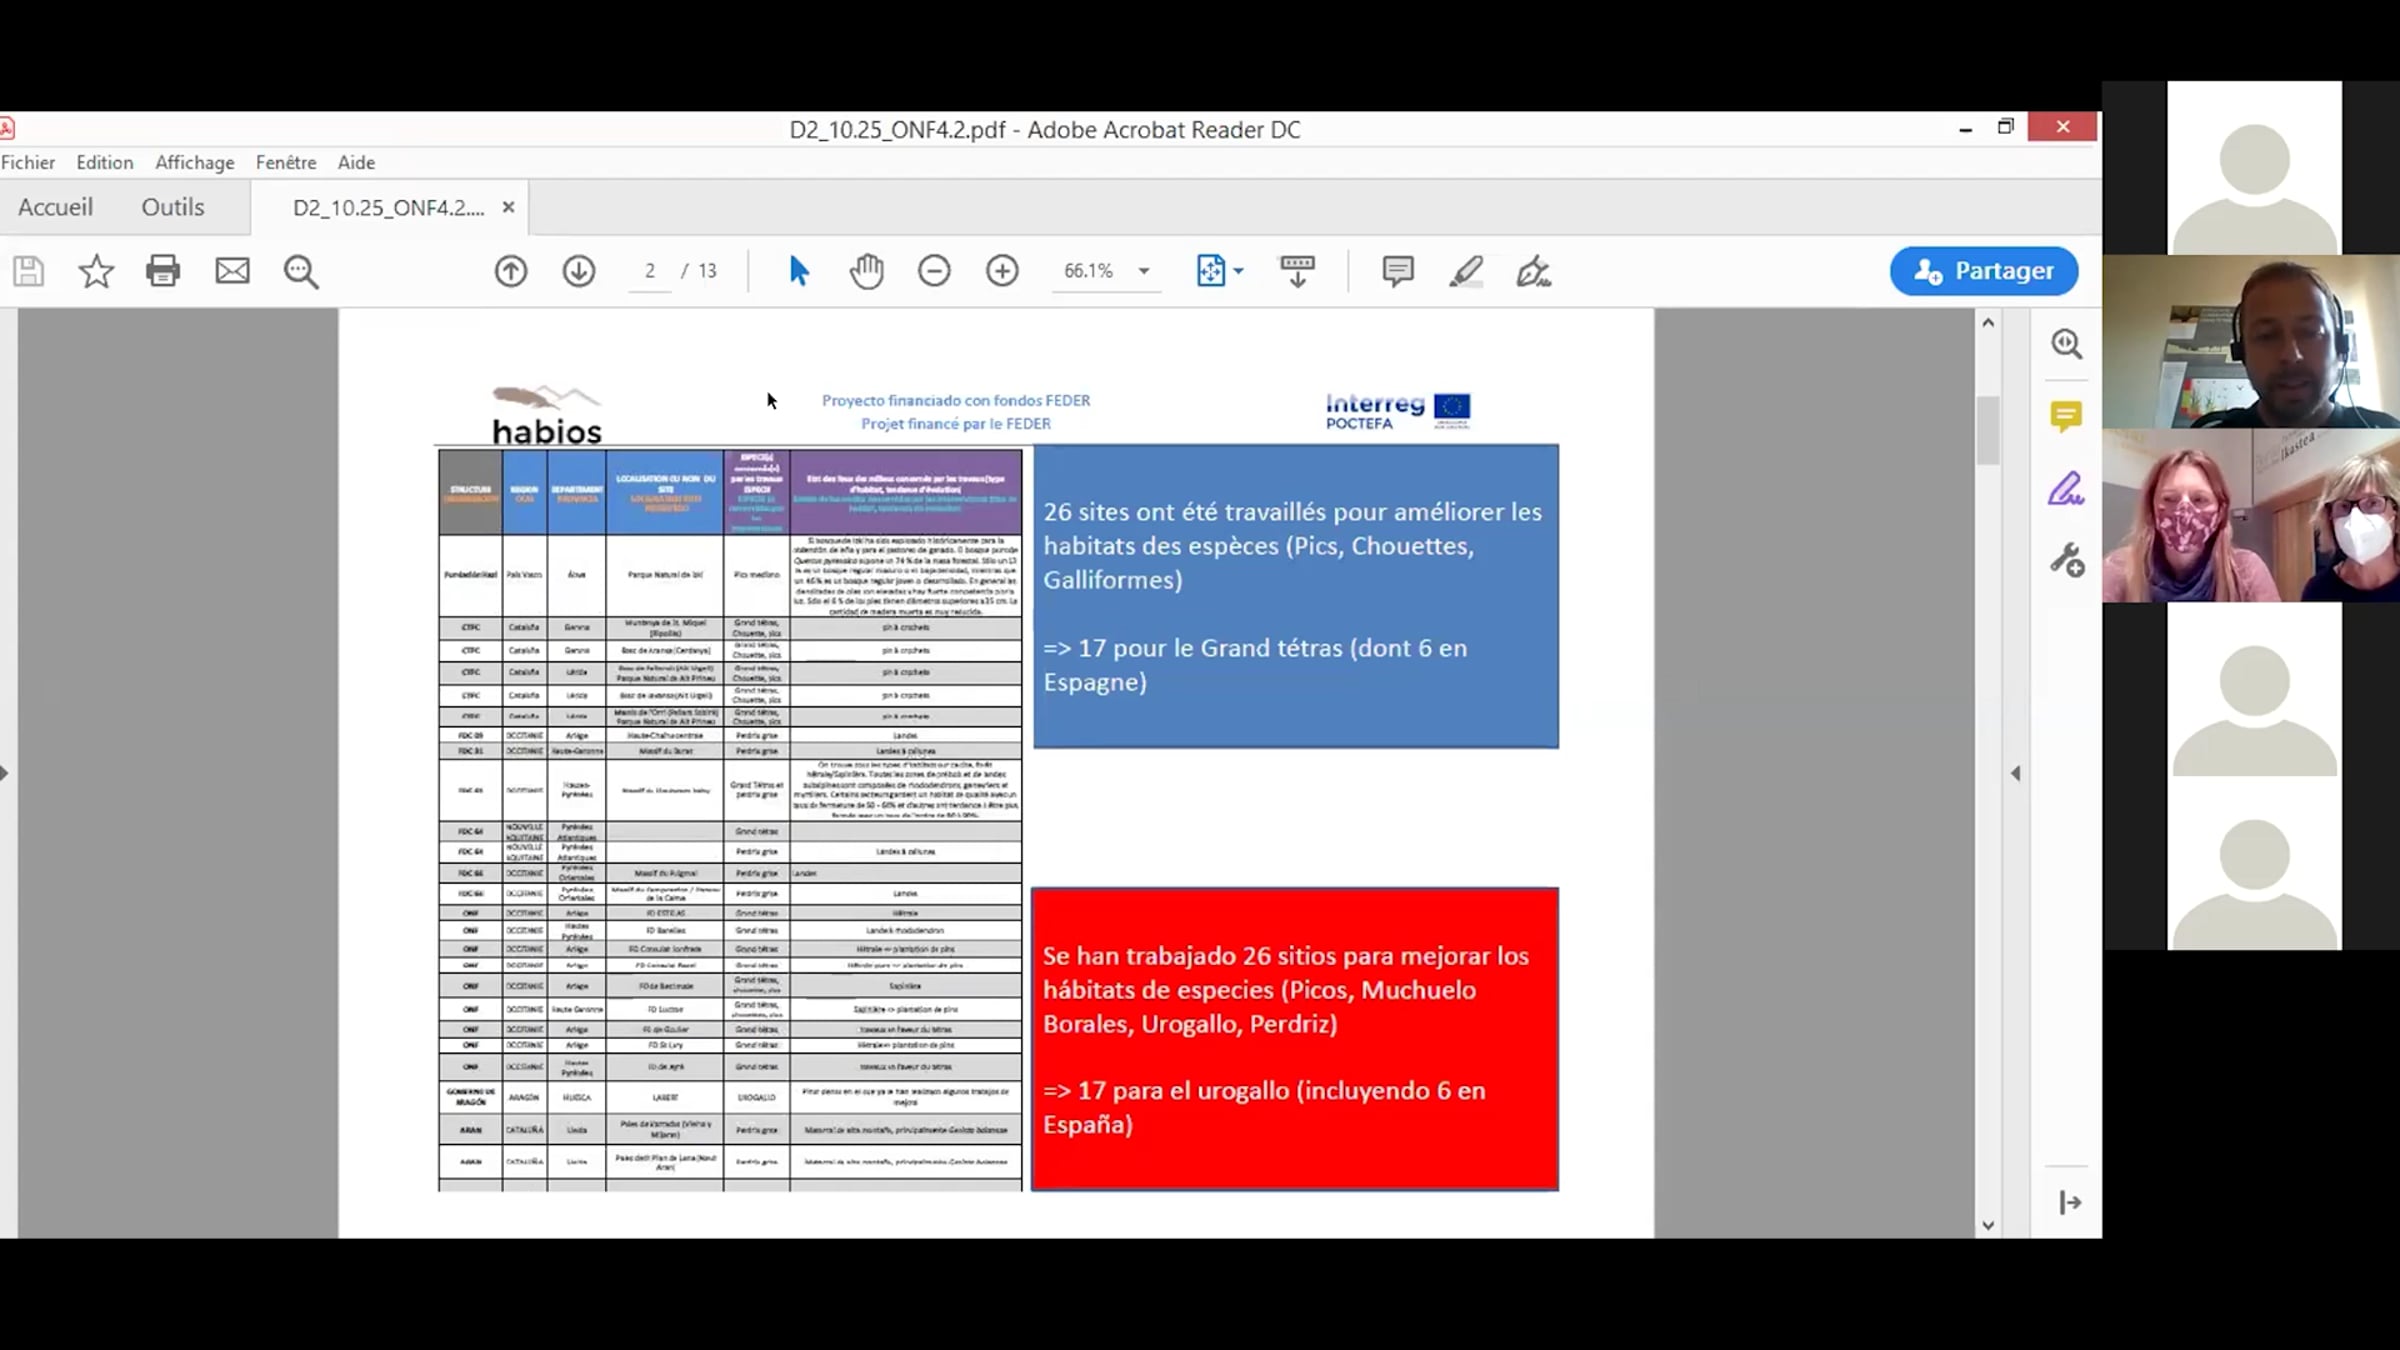Viewport: 2400px width, 1350px height.
Task: Click the scrollbar down arrow
Action: click(1988, 1225)
